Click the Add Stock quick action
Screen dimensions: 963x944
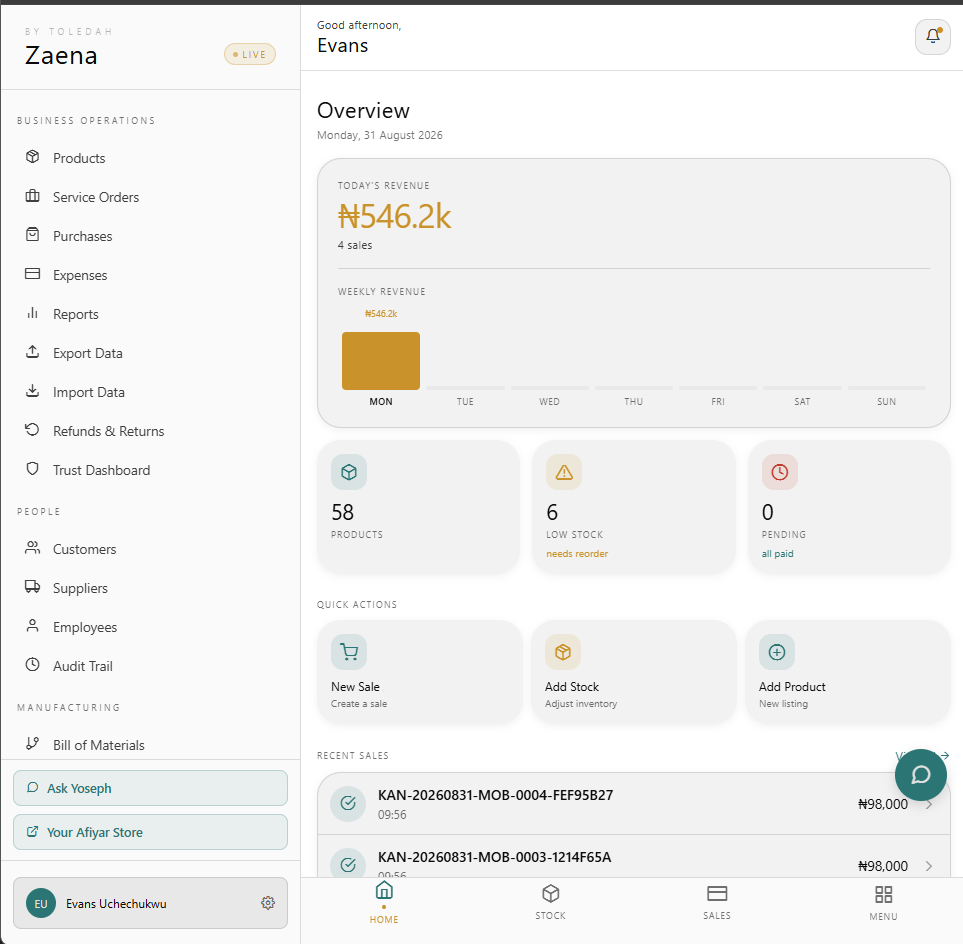pos(634,672)
